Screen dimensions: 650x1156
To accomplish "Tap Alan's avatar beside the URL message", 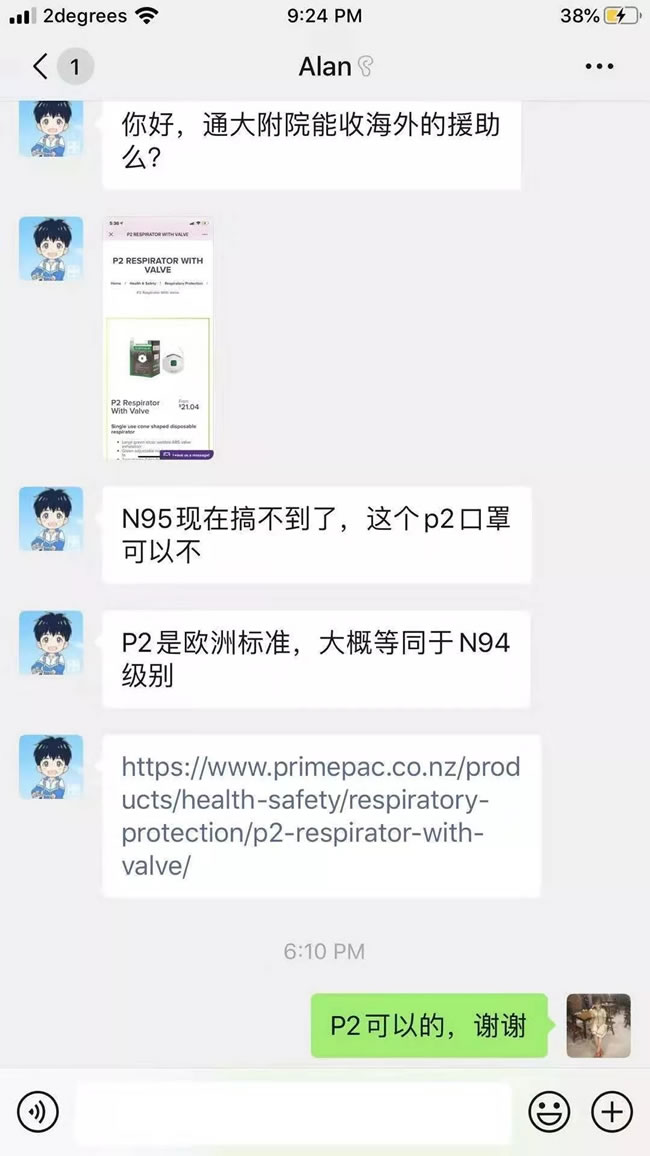I will click(51, 767).
